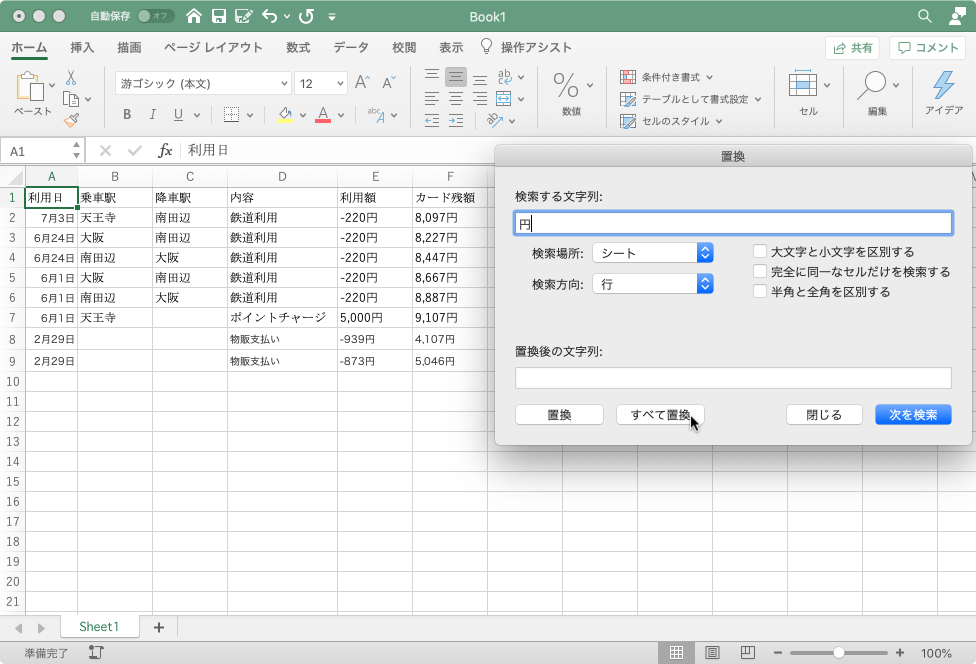Click merge and center icon

(x=504, y=98)
